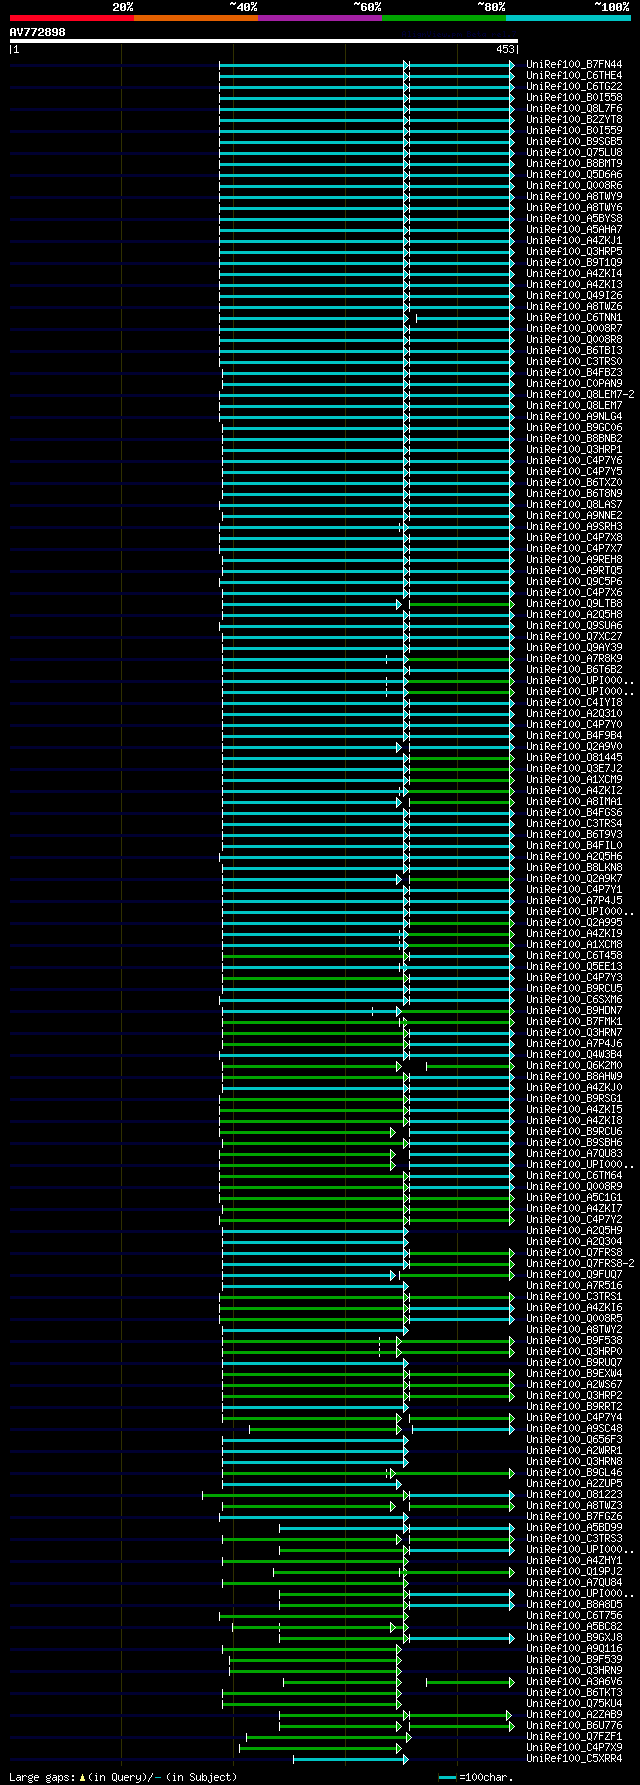Open hit UniRef100_B2ZYT8
Viewport: 640px width, 1785px height.
tap(574, 119)
